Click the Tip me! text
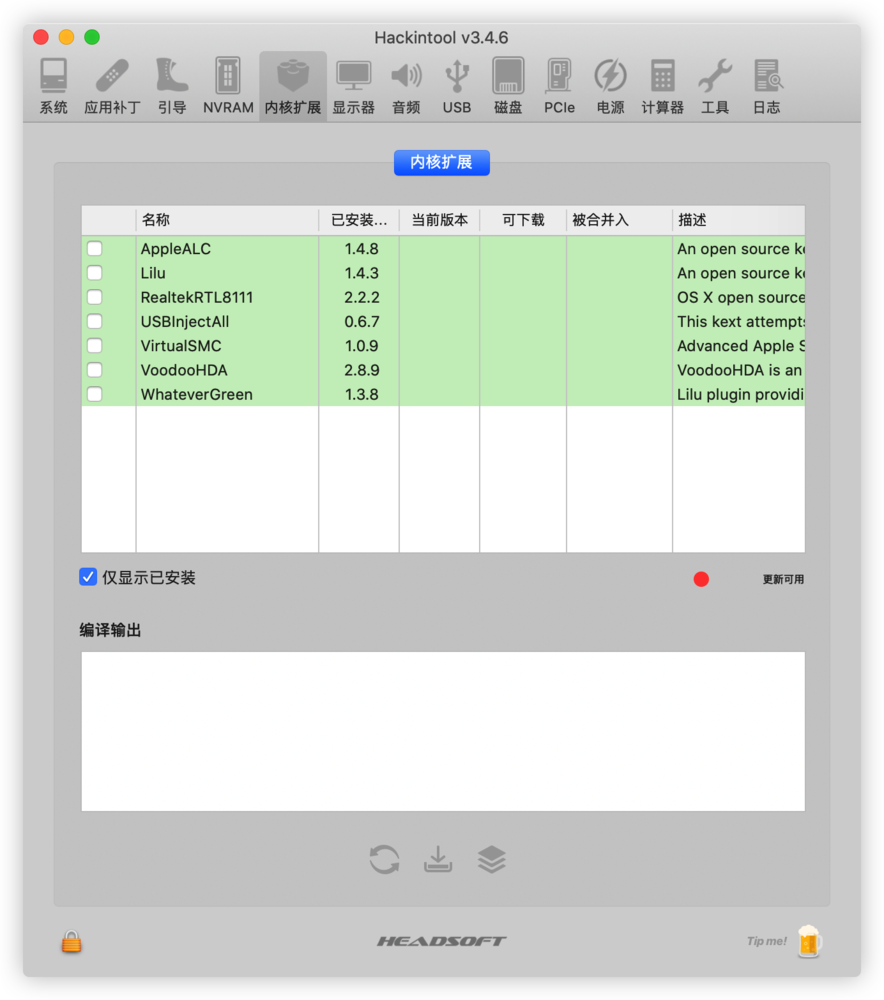 coord(767,941)
